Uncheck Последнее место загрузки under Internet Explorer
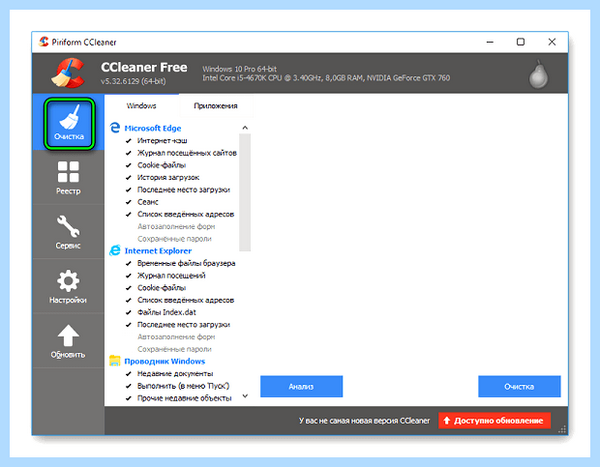 tap(129, 325)
